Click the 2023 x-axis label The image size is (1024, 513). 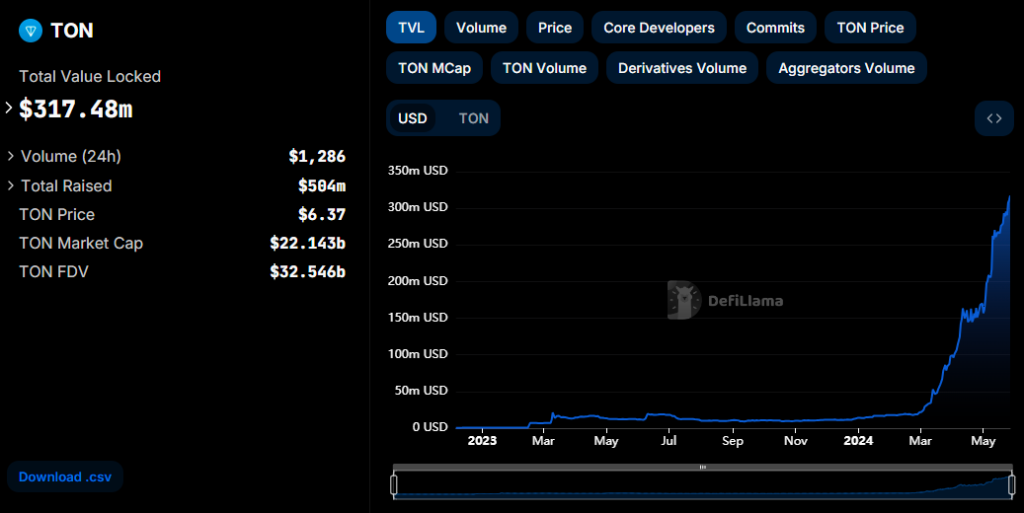[x=482, y=441]
